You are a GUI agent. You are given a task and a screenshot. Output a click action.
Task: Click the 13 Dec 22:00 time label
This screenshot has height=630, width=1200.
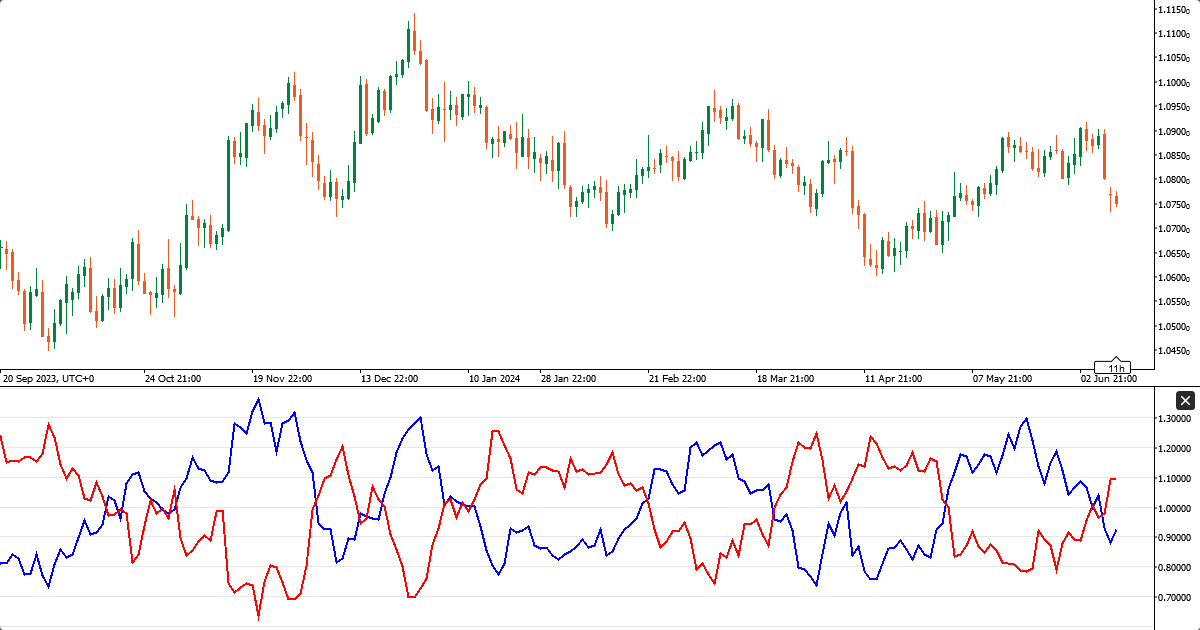tap(389, 379)
